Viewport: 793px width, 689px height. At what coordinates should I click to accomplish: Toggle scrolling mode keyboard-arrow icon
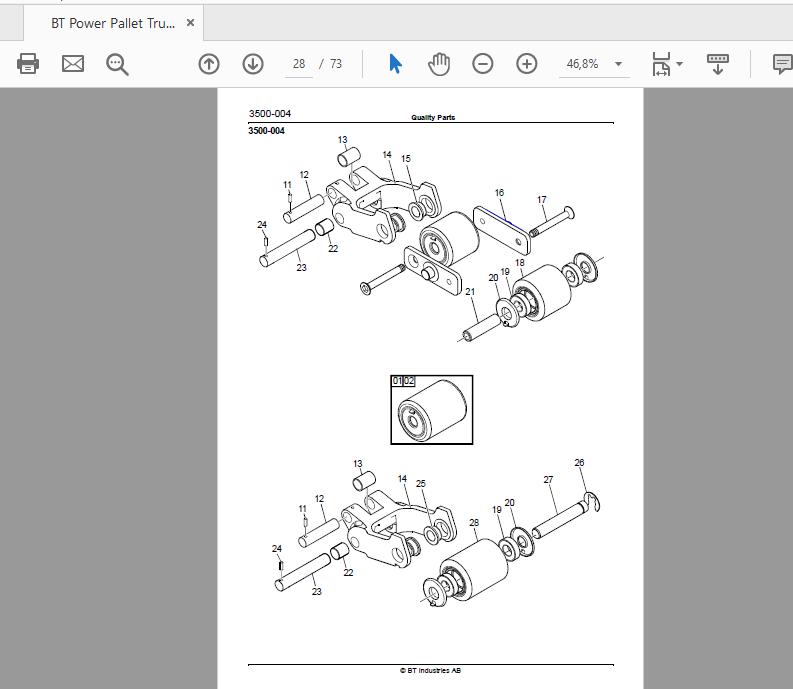pos(717,64)
